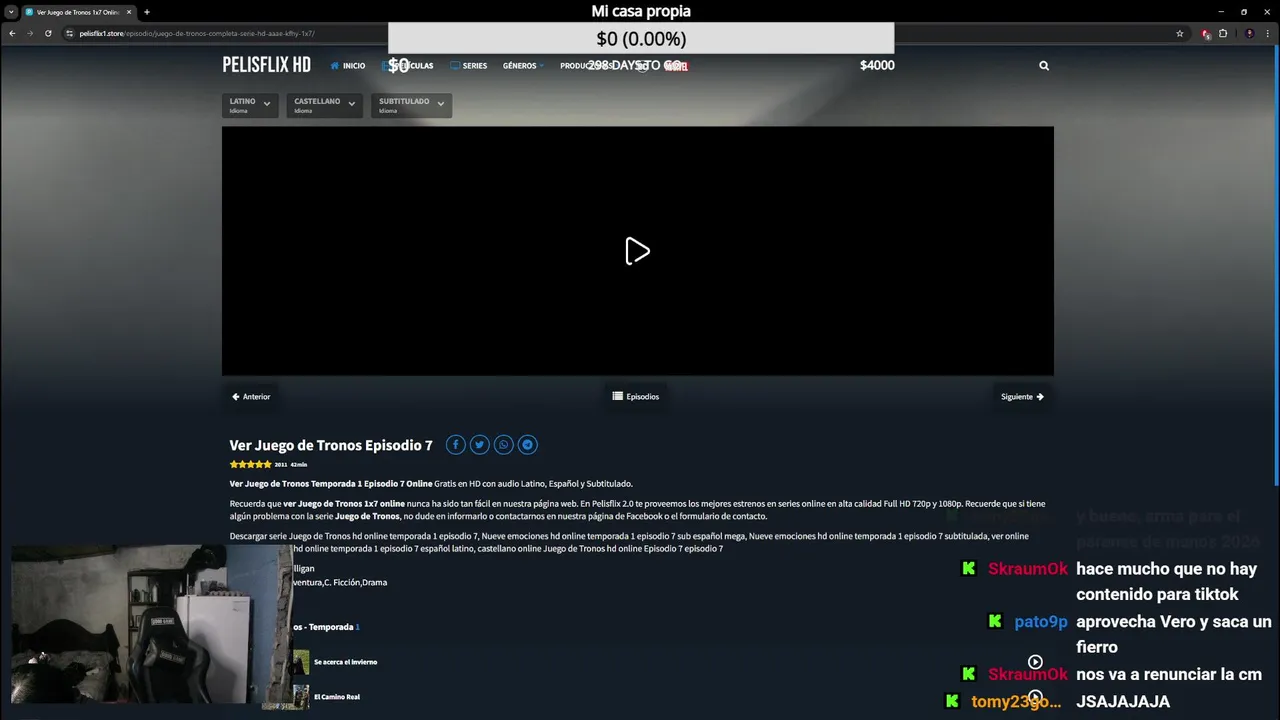Share episode on WhatsApp

pyautogui.click(x=503, y=445)
